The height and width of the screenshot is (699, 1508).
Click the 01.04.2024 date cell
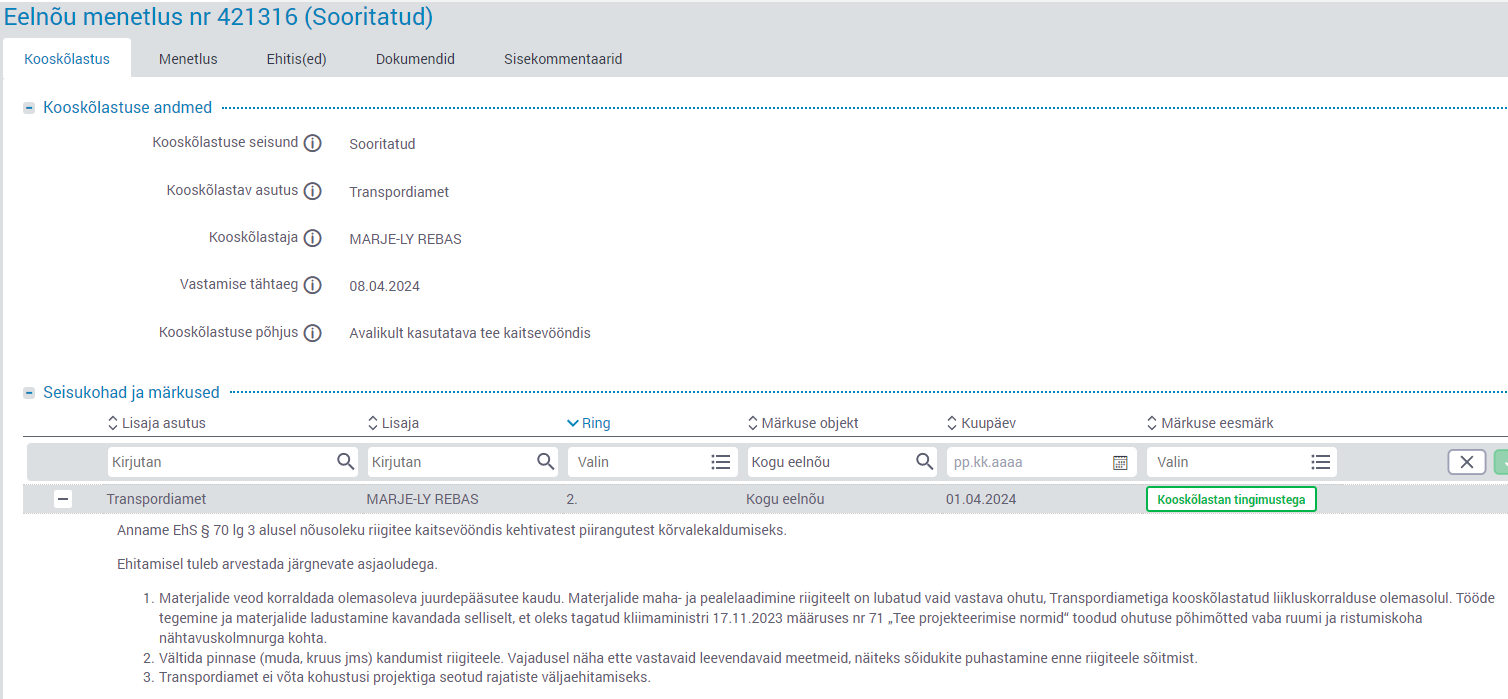coord(981,499)
